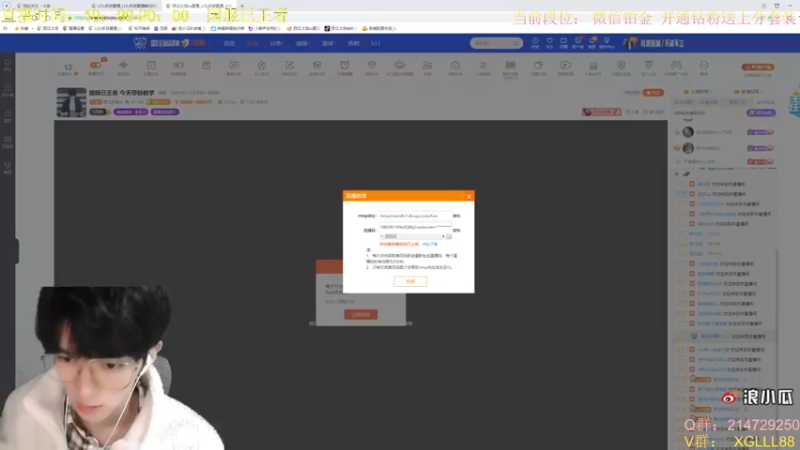The width and height of the screenshot is (800, 450).
Task: Open the gift box icon in streamer toolbar
Action: tap(206, 65)
